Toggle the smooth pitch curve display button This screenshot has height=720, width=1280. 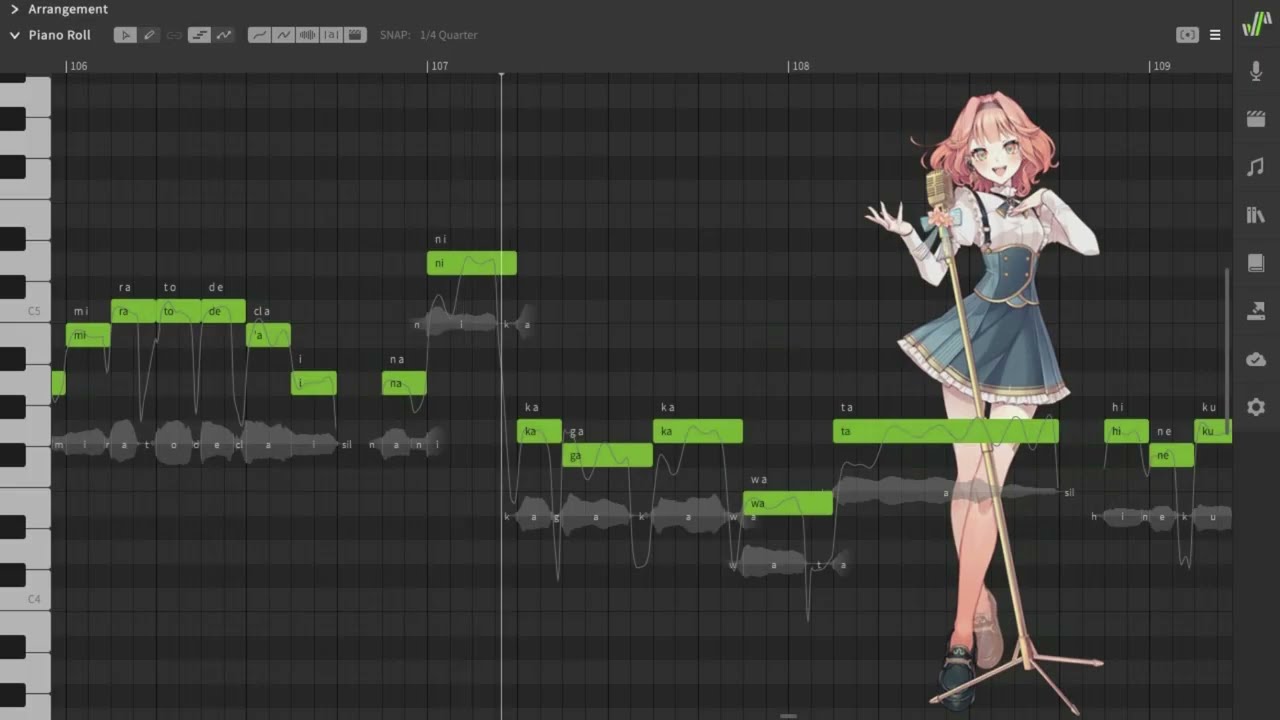point(259,35)
